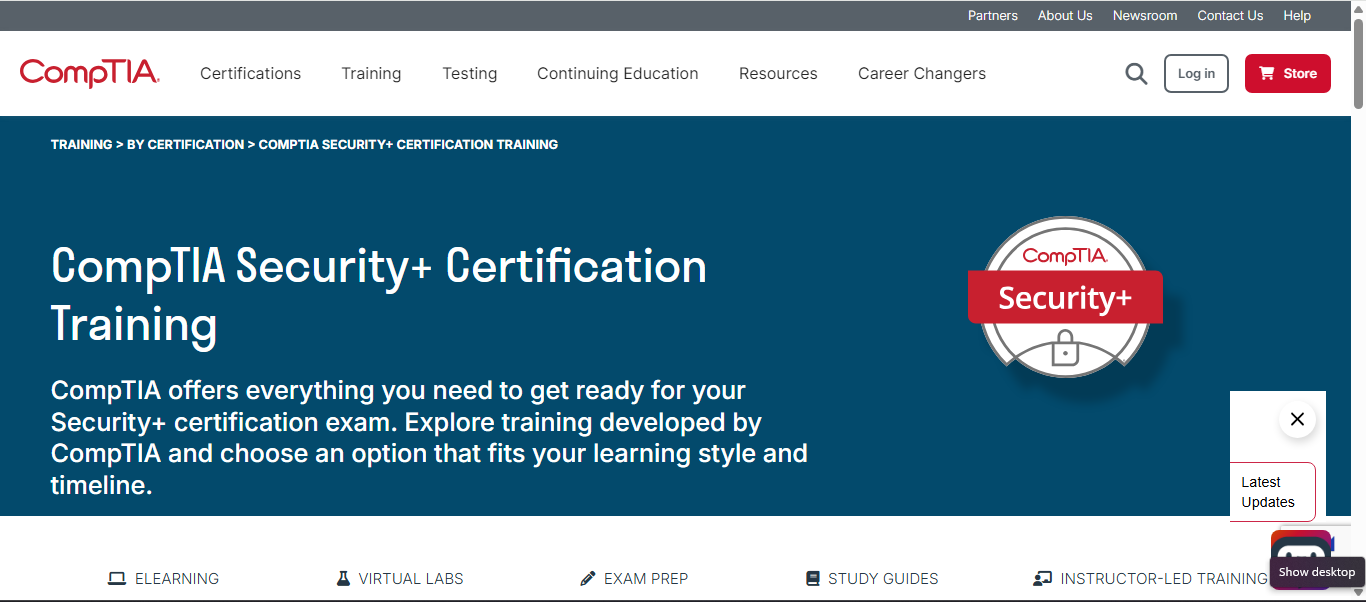Viewport: 1366px width, 602px height.
Task: Open the About Us link
Action: coord(1065,16)
